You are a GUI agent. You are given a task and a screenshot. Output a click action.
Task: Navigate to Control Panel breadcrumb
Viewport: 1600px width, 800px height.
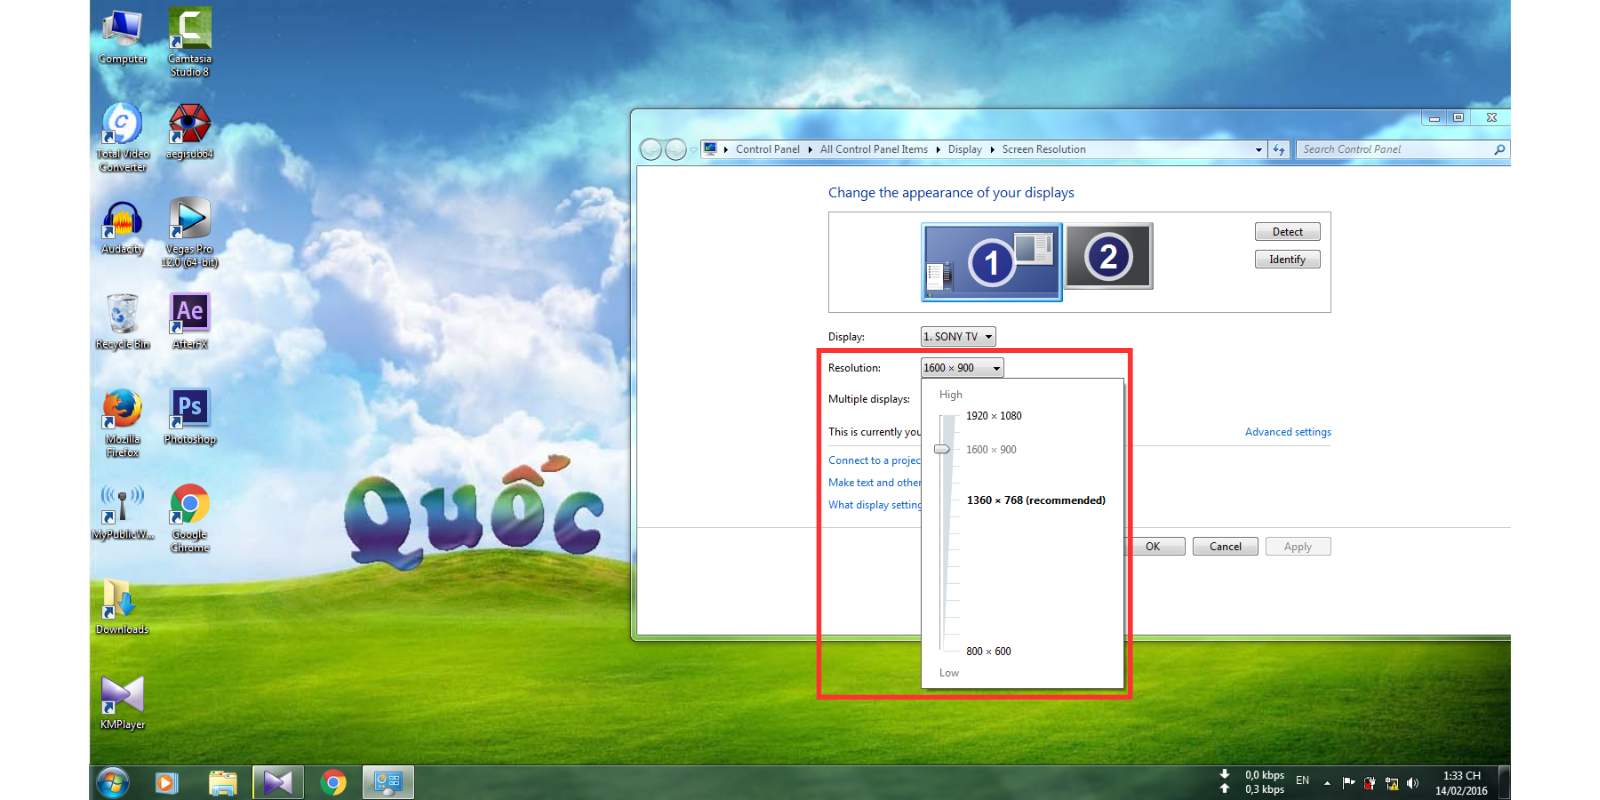pos(767,149)
